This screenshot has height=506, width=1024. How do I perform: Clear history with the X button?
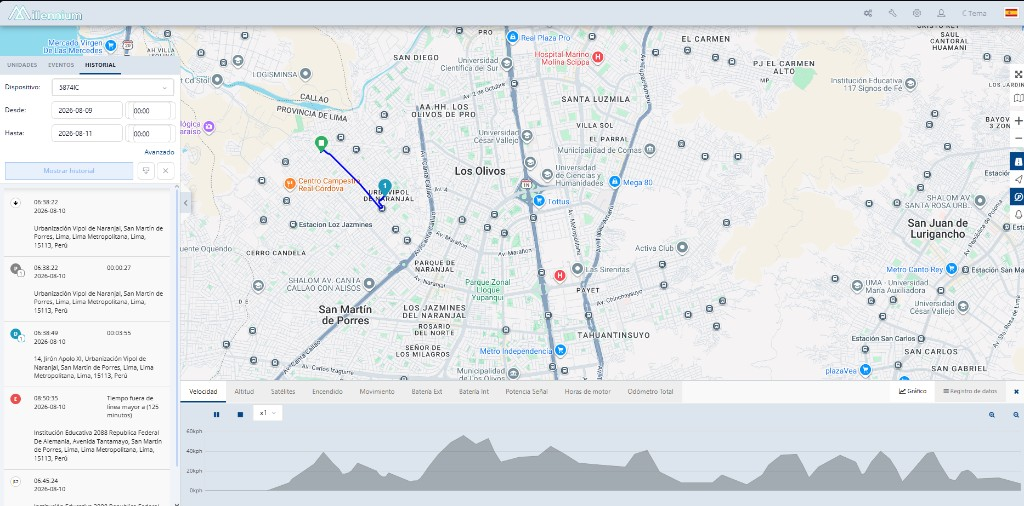coord(166,171)
